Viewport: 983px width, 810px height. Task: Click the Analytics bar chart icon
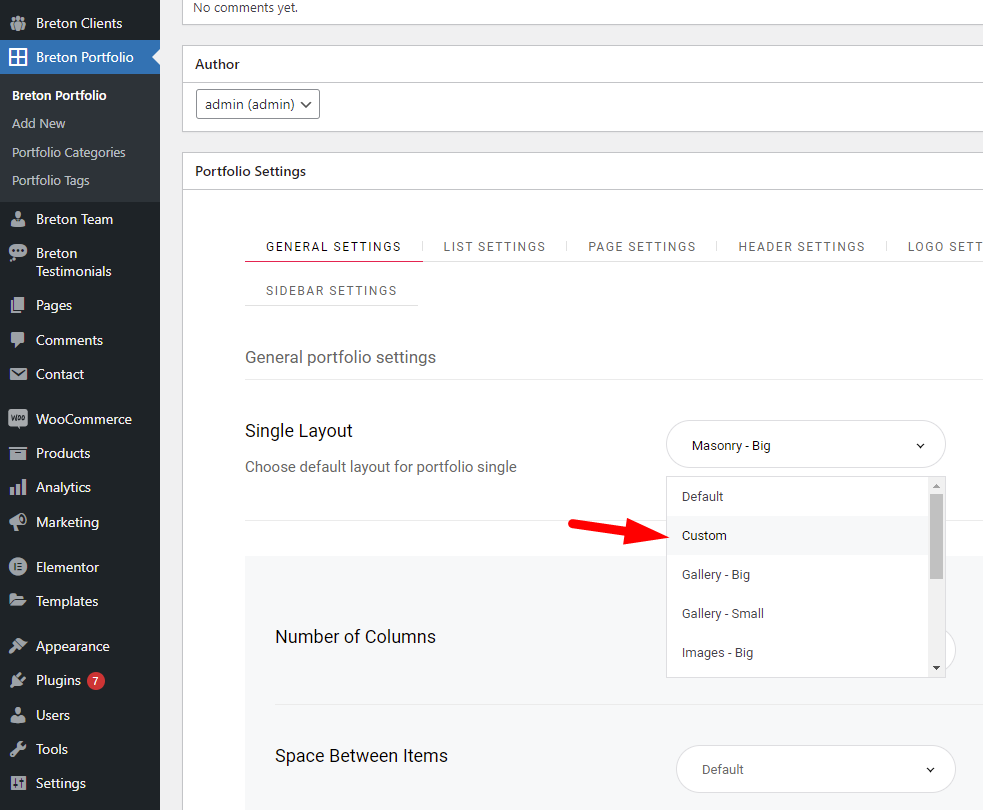coord(18,487)
